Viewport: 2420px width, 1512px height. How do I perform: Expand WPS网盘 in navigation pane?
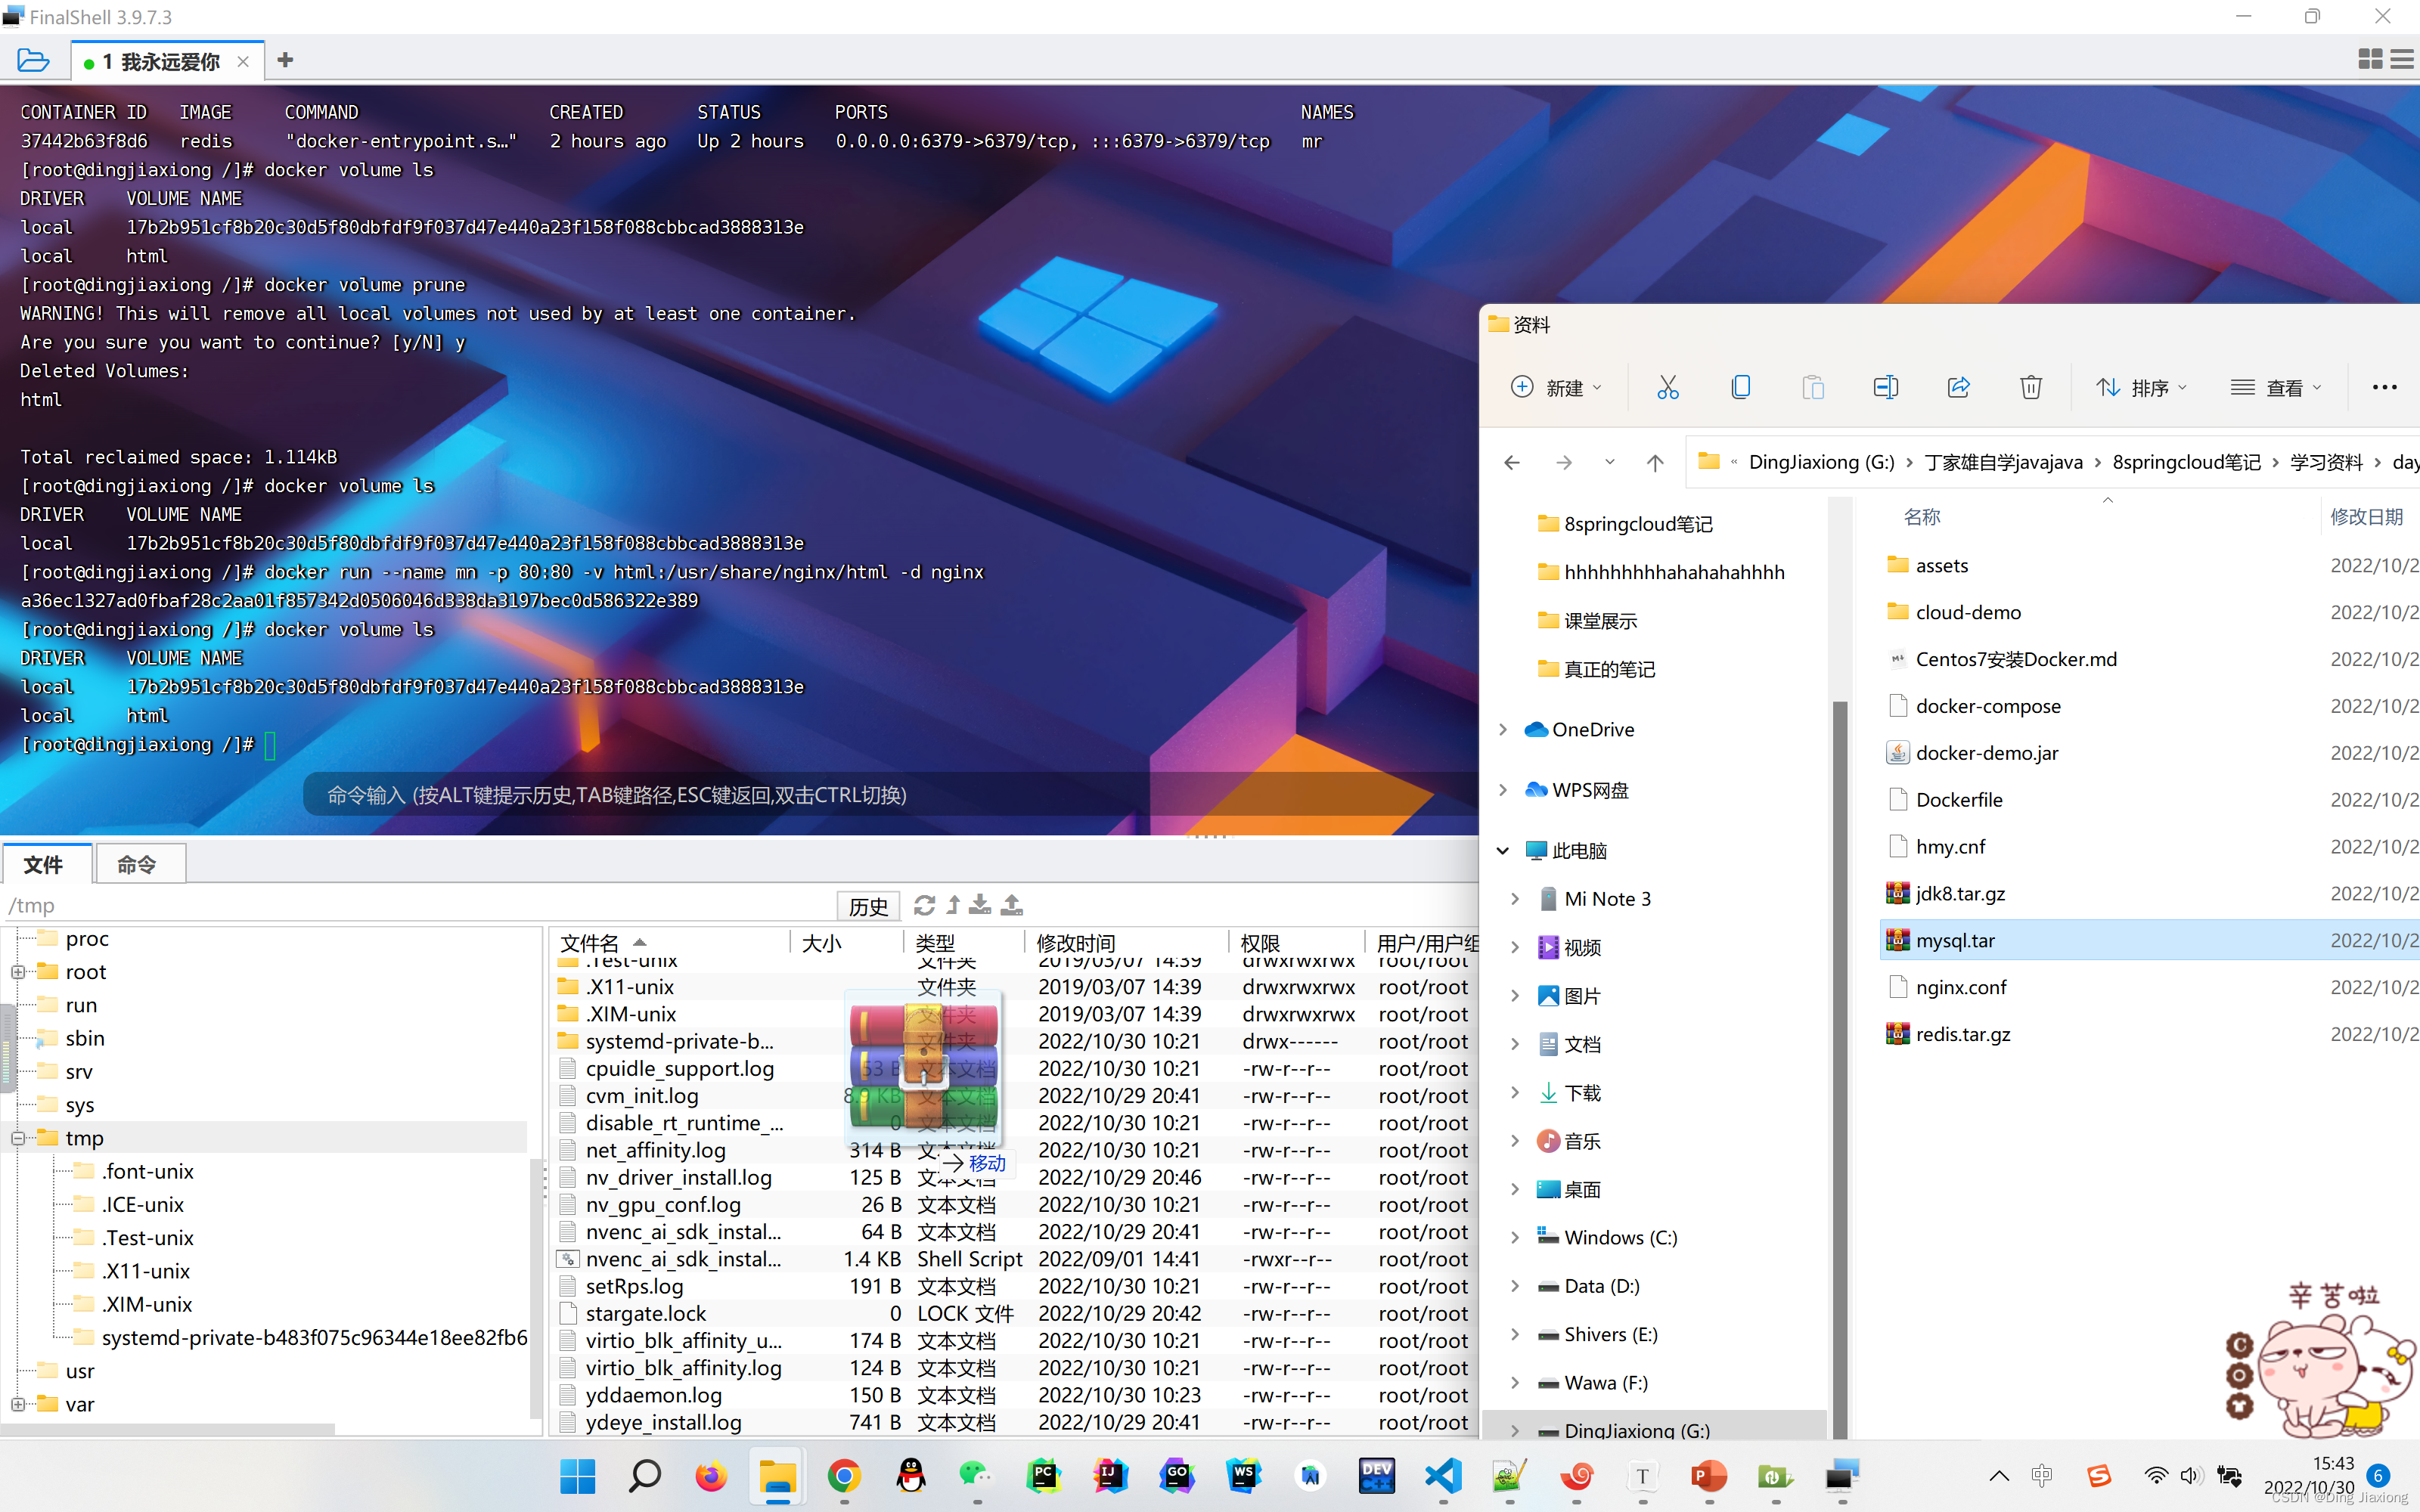pyautogui.click(x=1502, y=790)
